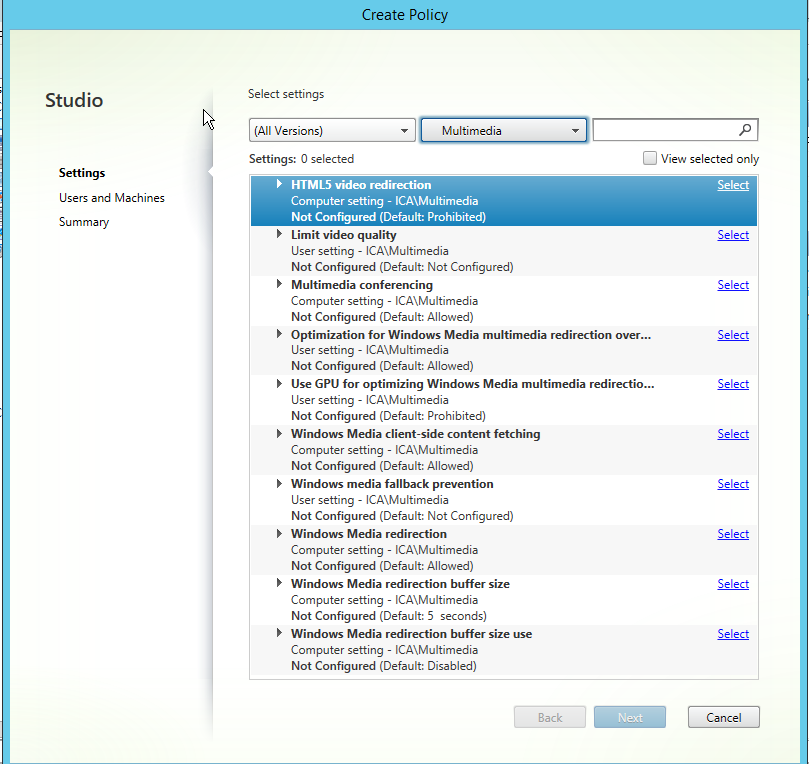
Task: Select link for Windows Media redirection buffer size
Action: (x=733, y=584)
